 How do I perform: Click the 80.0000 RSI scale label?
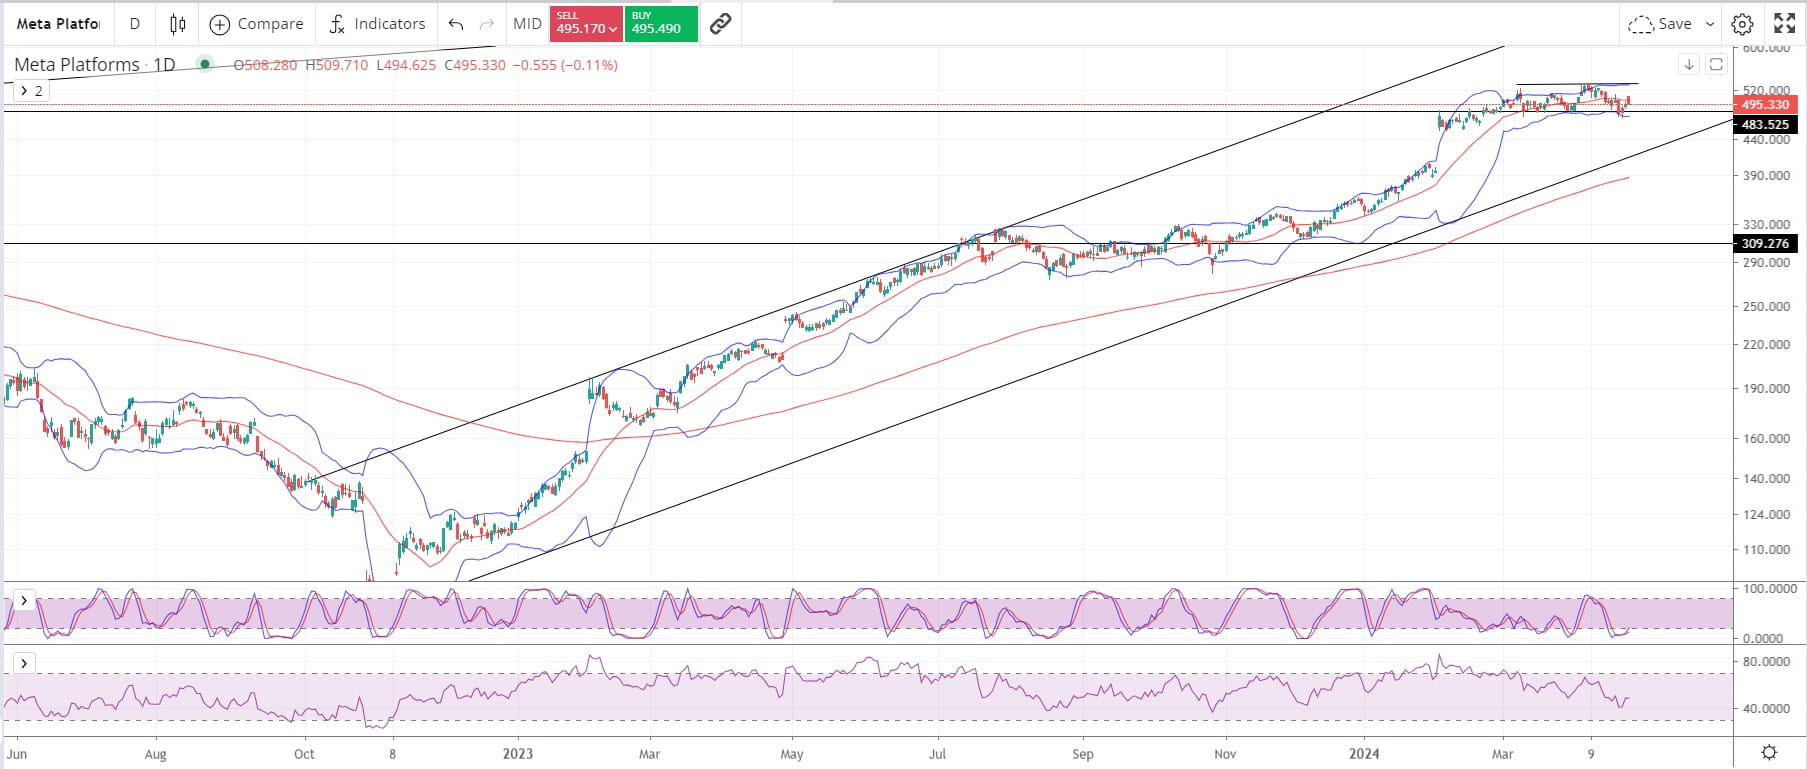1766,661
